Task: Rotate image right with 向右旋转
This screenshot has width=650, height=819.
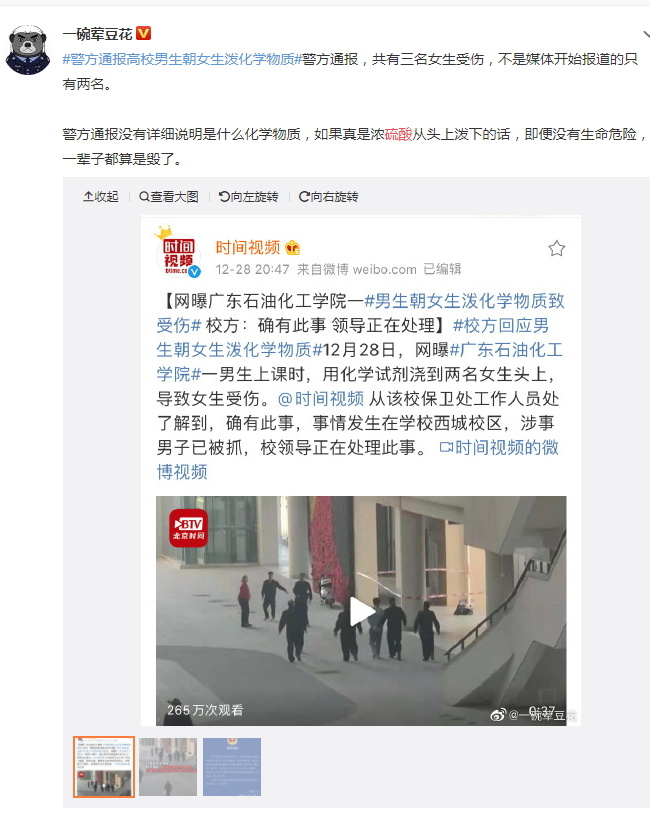Action: coord(328,196)
